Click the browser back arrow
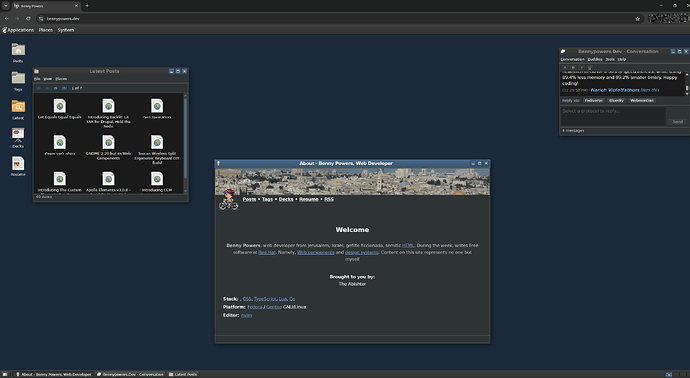 (7, 18)
